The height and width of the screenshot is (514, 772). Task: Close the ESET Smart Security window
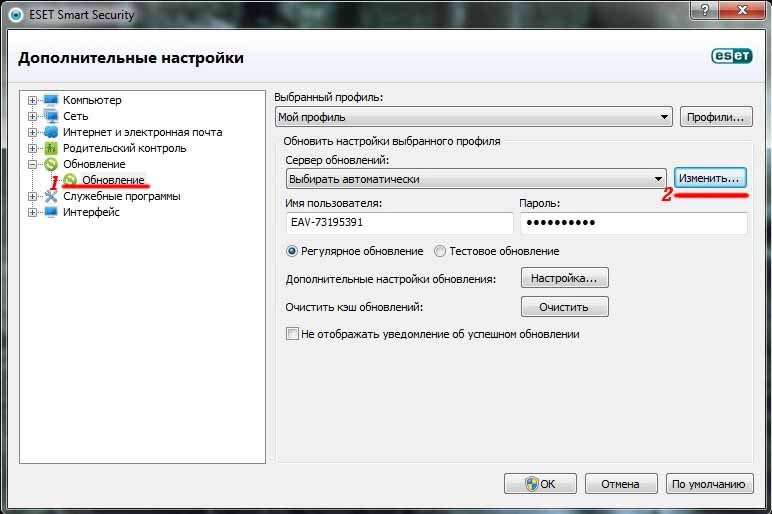pos(742,10)
